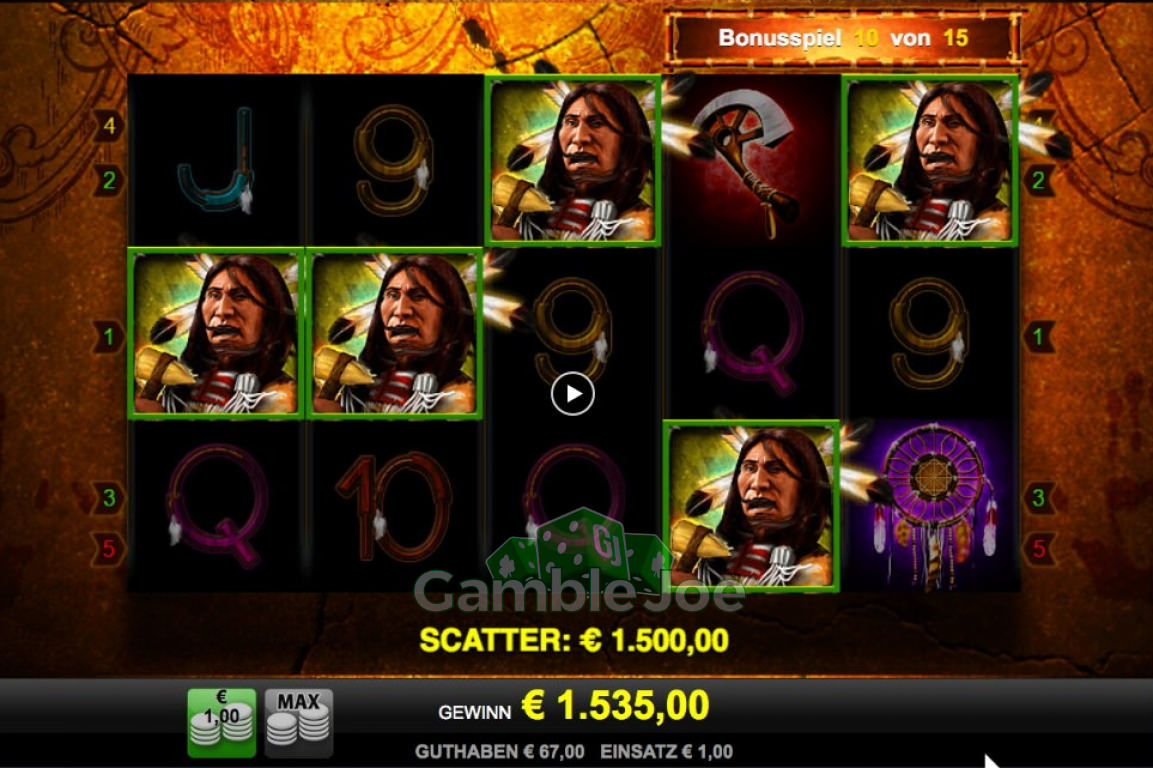The width and height of the screenshot is (1153, 768).
Task: Select payline 1 marker on left
Action: (x=109, y=337)
